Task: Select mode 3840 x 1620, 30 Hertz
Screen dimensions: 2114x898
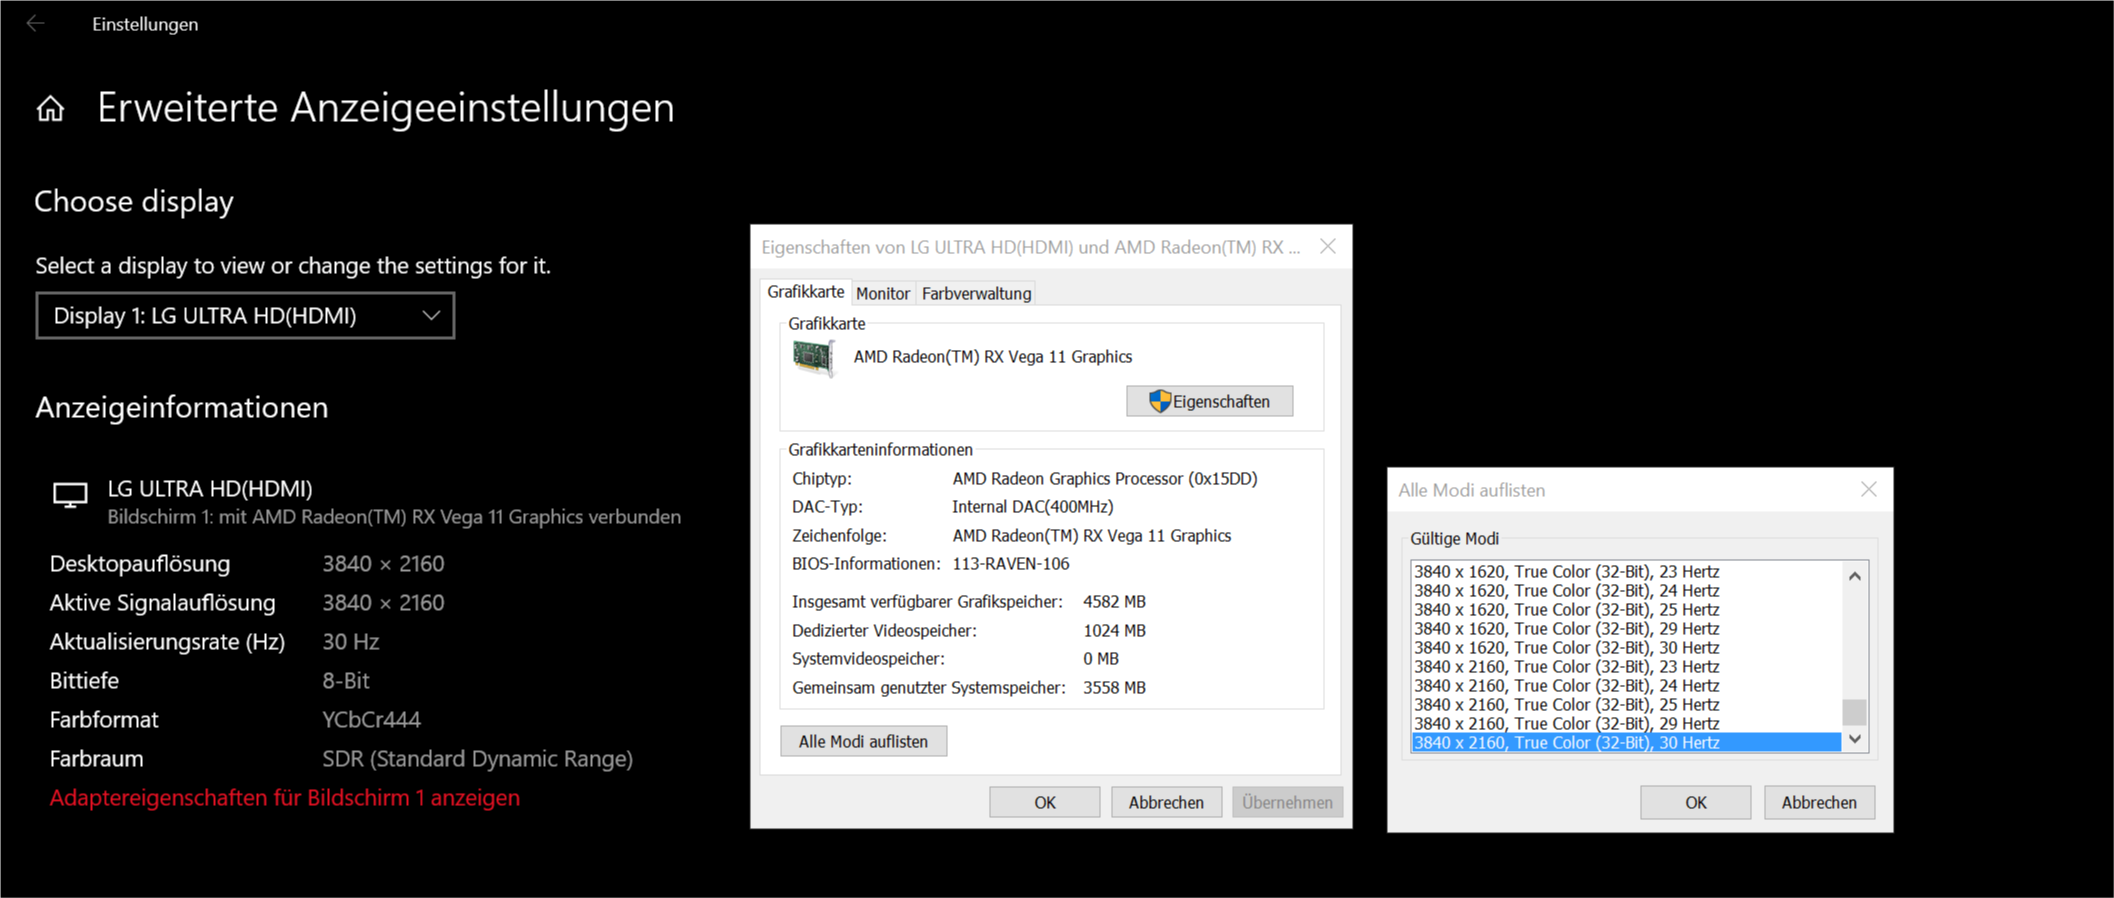Action: [x=1626, y=648]
